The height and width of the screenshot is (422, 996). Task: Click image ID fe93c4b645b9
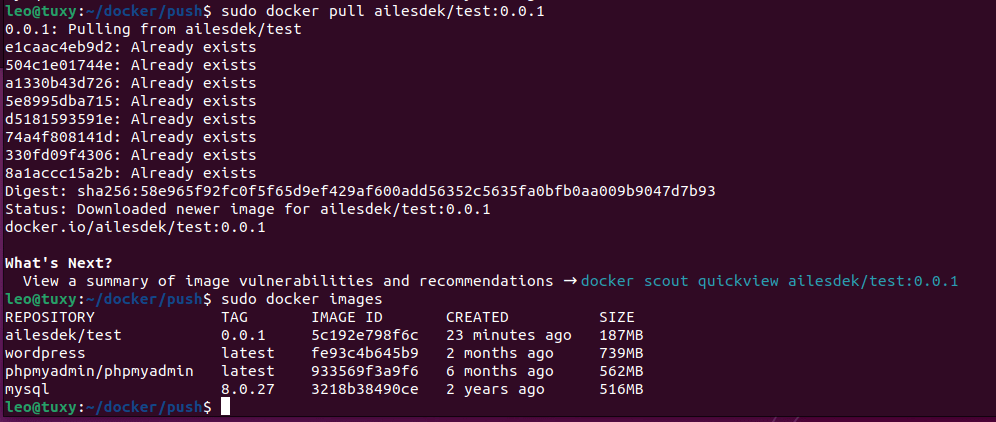click(365, 353)
